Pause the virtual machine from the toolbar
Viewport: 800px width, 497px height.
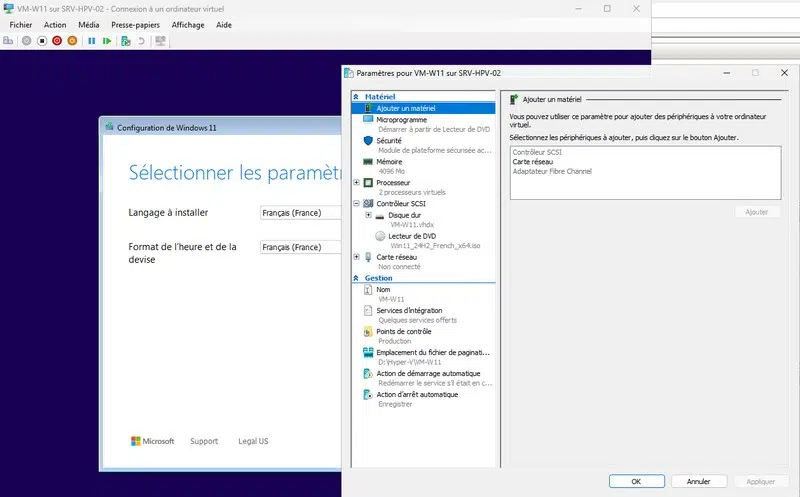coord(92,41)
